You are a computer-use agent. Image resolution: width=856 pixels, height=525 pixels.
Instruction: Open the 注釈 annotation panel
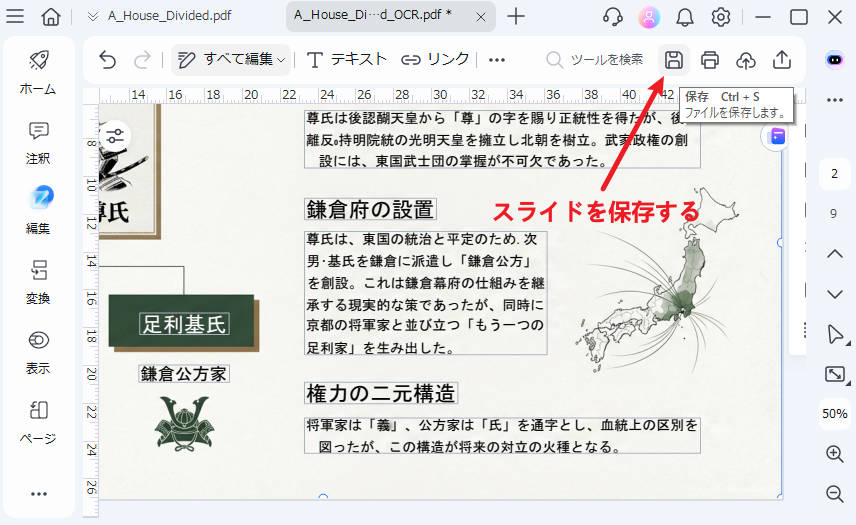pyautogui.click(x=38, y=143)
